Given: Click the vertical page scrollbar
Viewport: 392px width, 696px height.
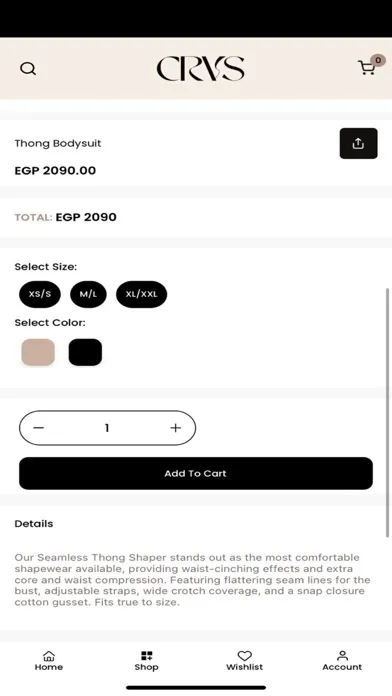Looking at the screenshot, I should click(388, 413).
